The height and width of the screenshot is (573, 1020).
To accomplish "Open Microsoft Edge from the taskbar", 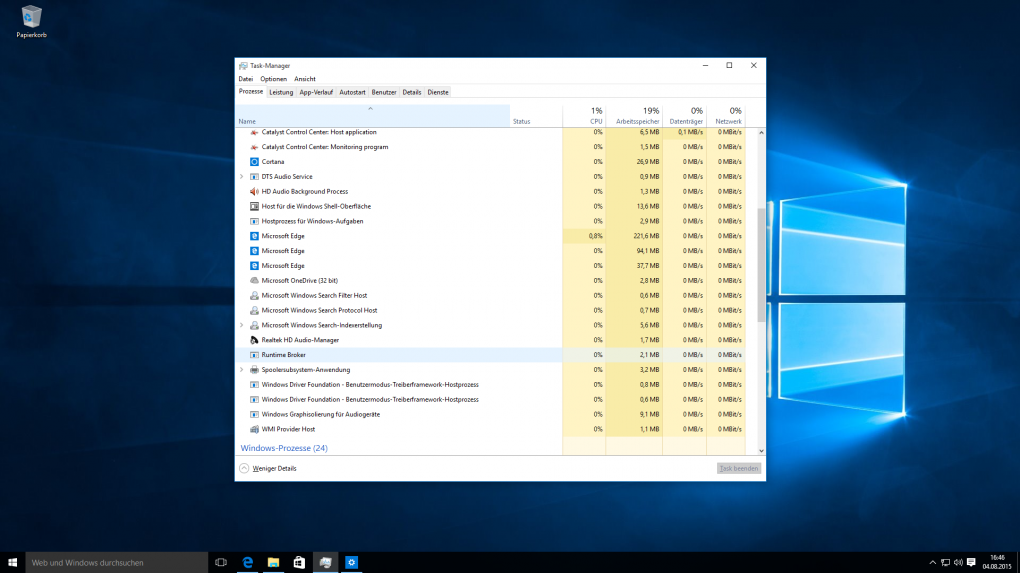I will pyautogui.click(x=248, y=563).
